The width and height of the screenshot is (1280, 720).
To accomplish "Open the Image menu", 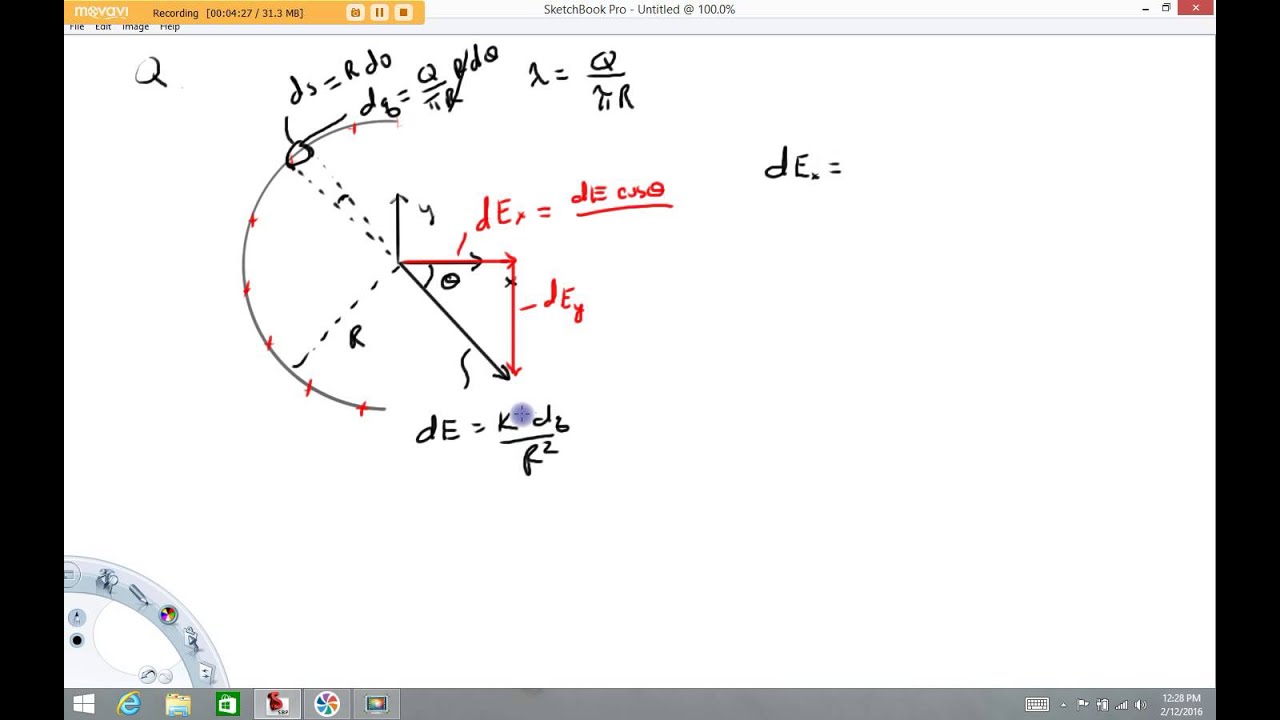I will coord(135,27).
